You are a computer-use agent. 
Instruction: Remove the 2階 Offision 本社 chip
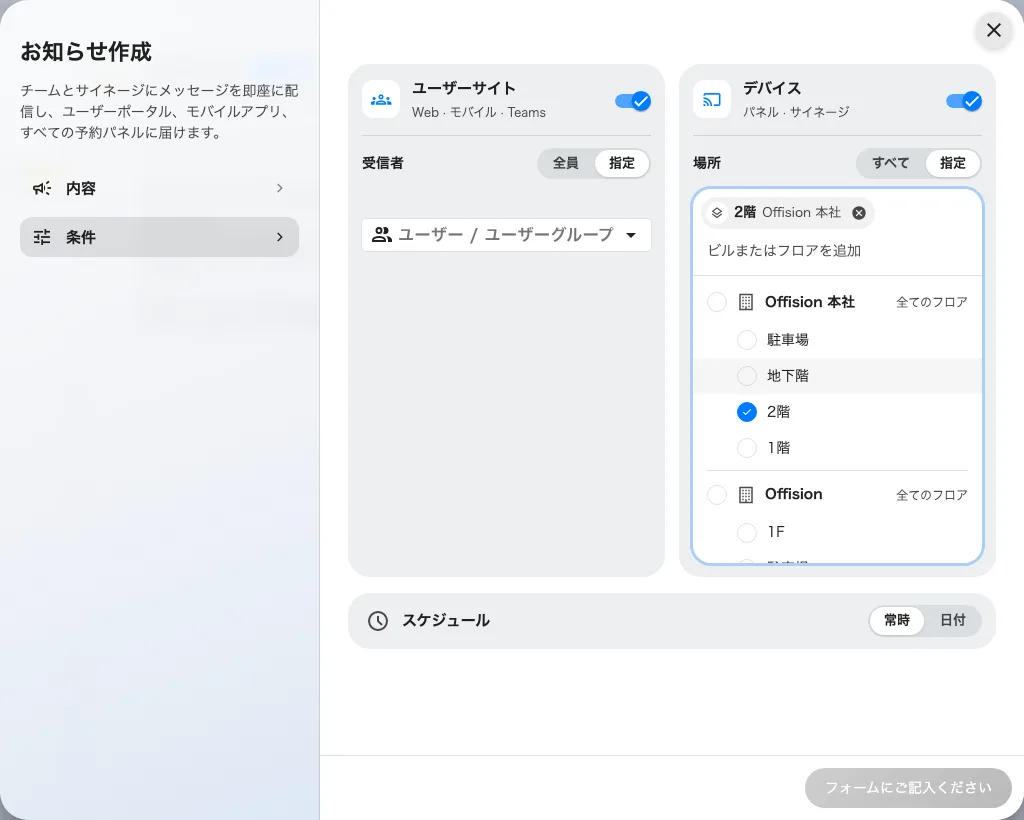(x=859, y=213)
